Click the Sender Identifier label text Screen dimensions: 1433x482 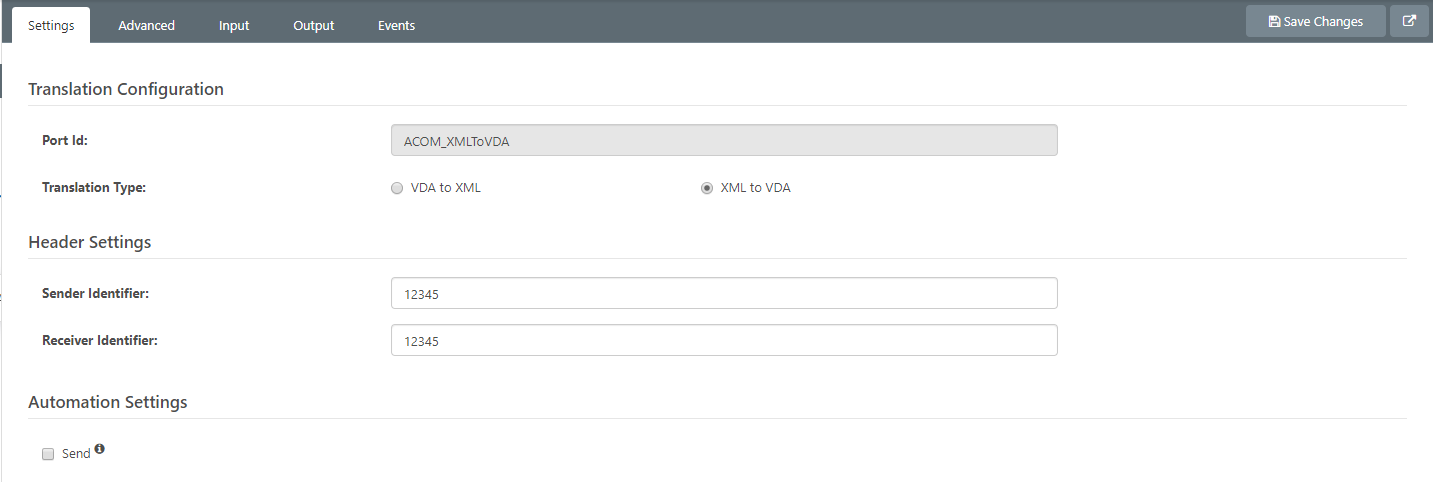(x=95, y=293)
